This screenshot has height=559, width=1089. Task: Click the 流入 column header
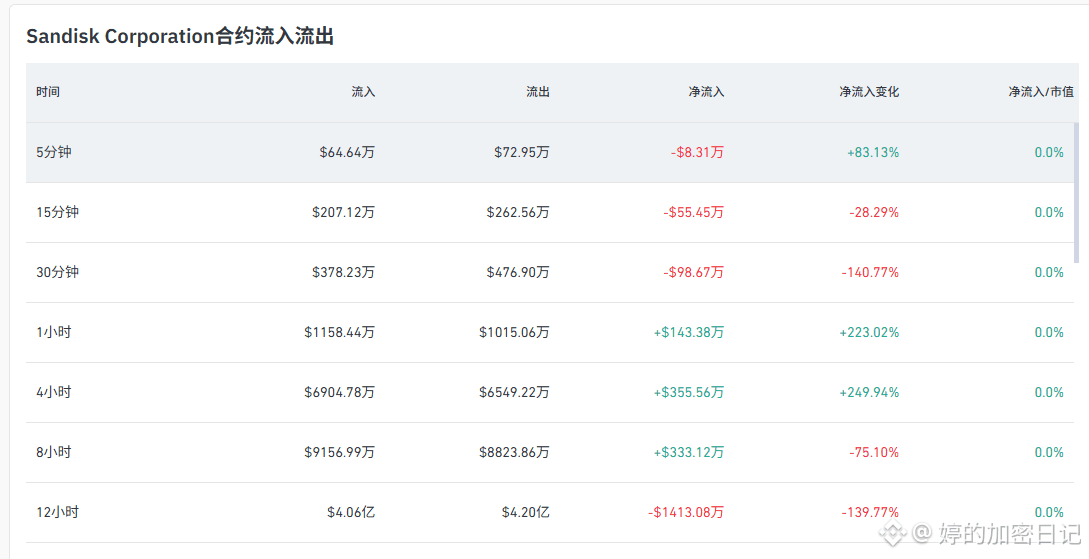tap(363, 92)
